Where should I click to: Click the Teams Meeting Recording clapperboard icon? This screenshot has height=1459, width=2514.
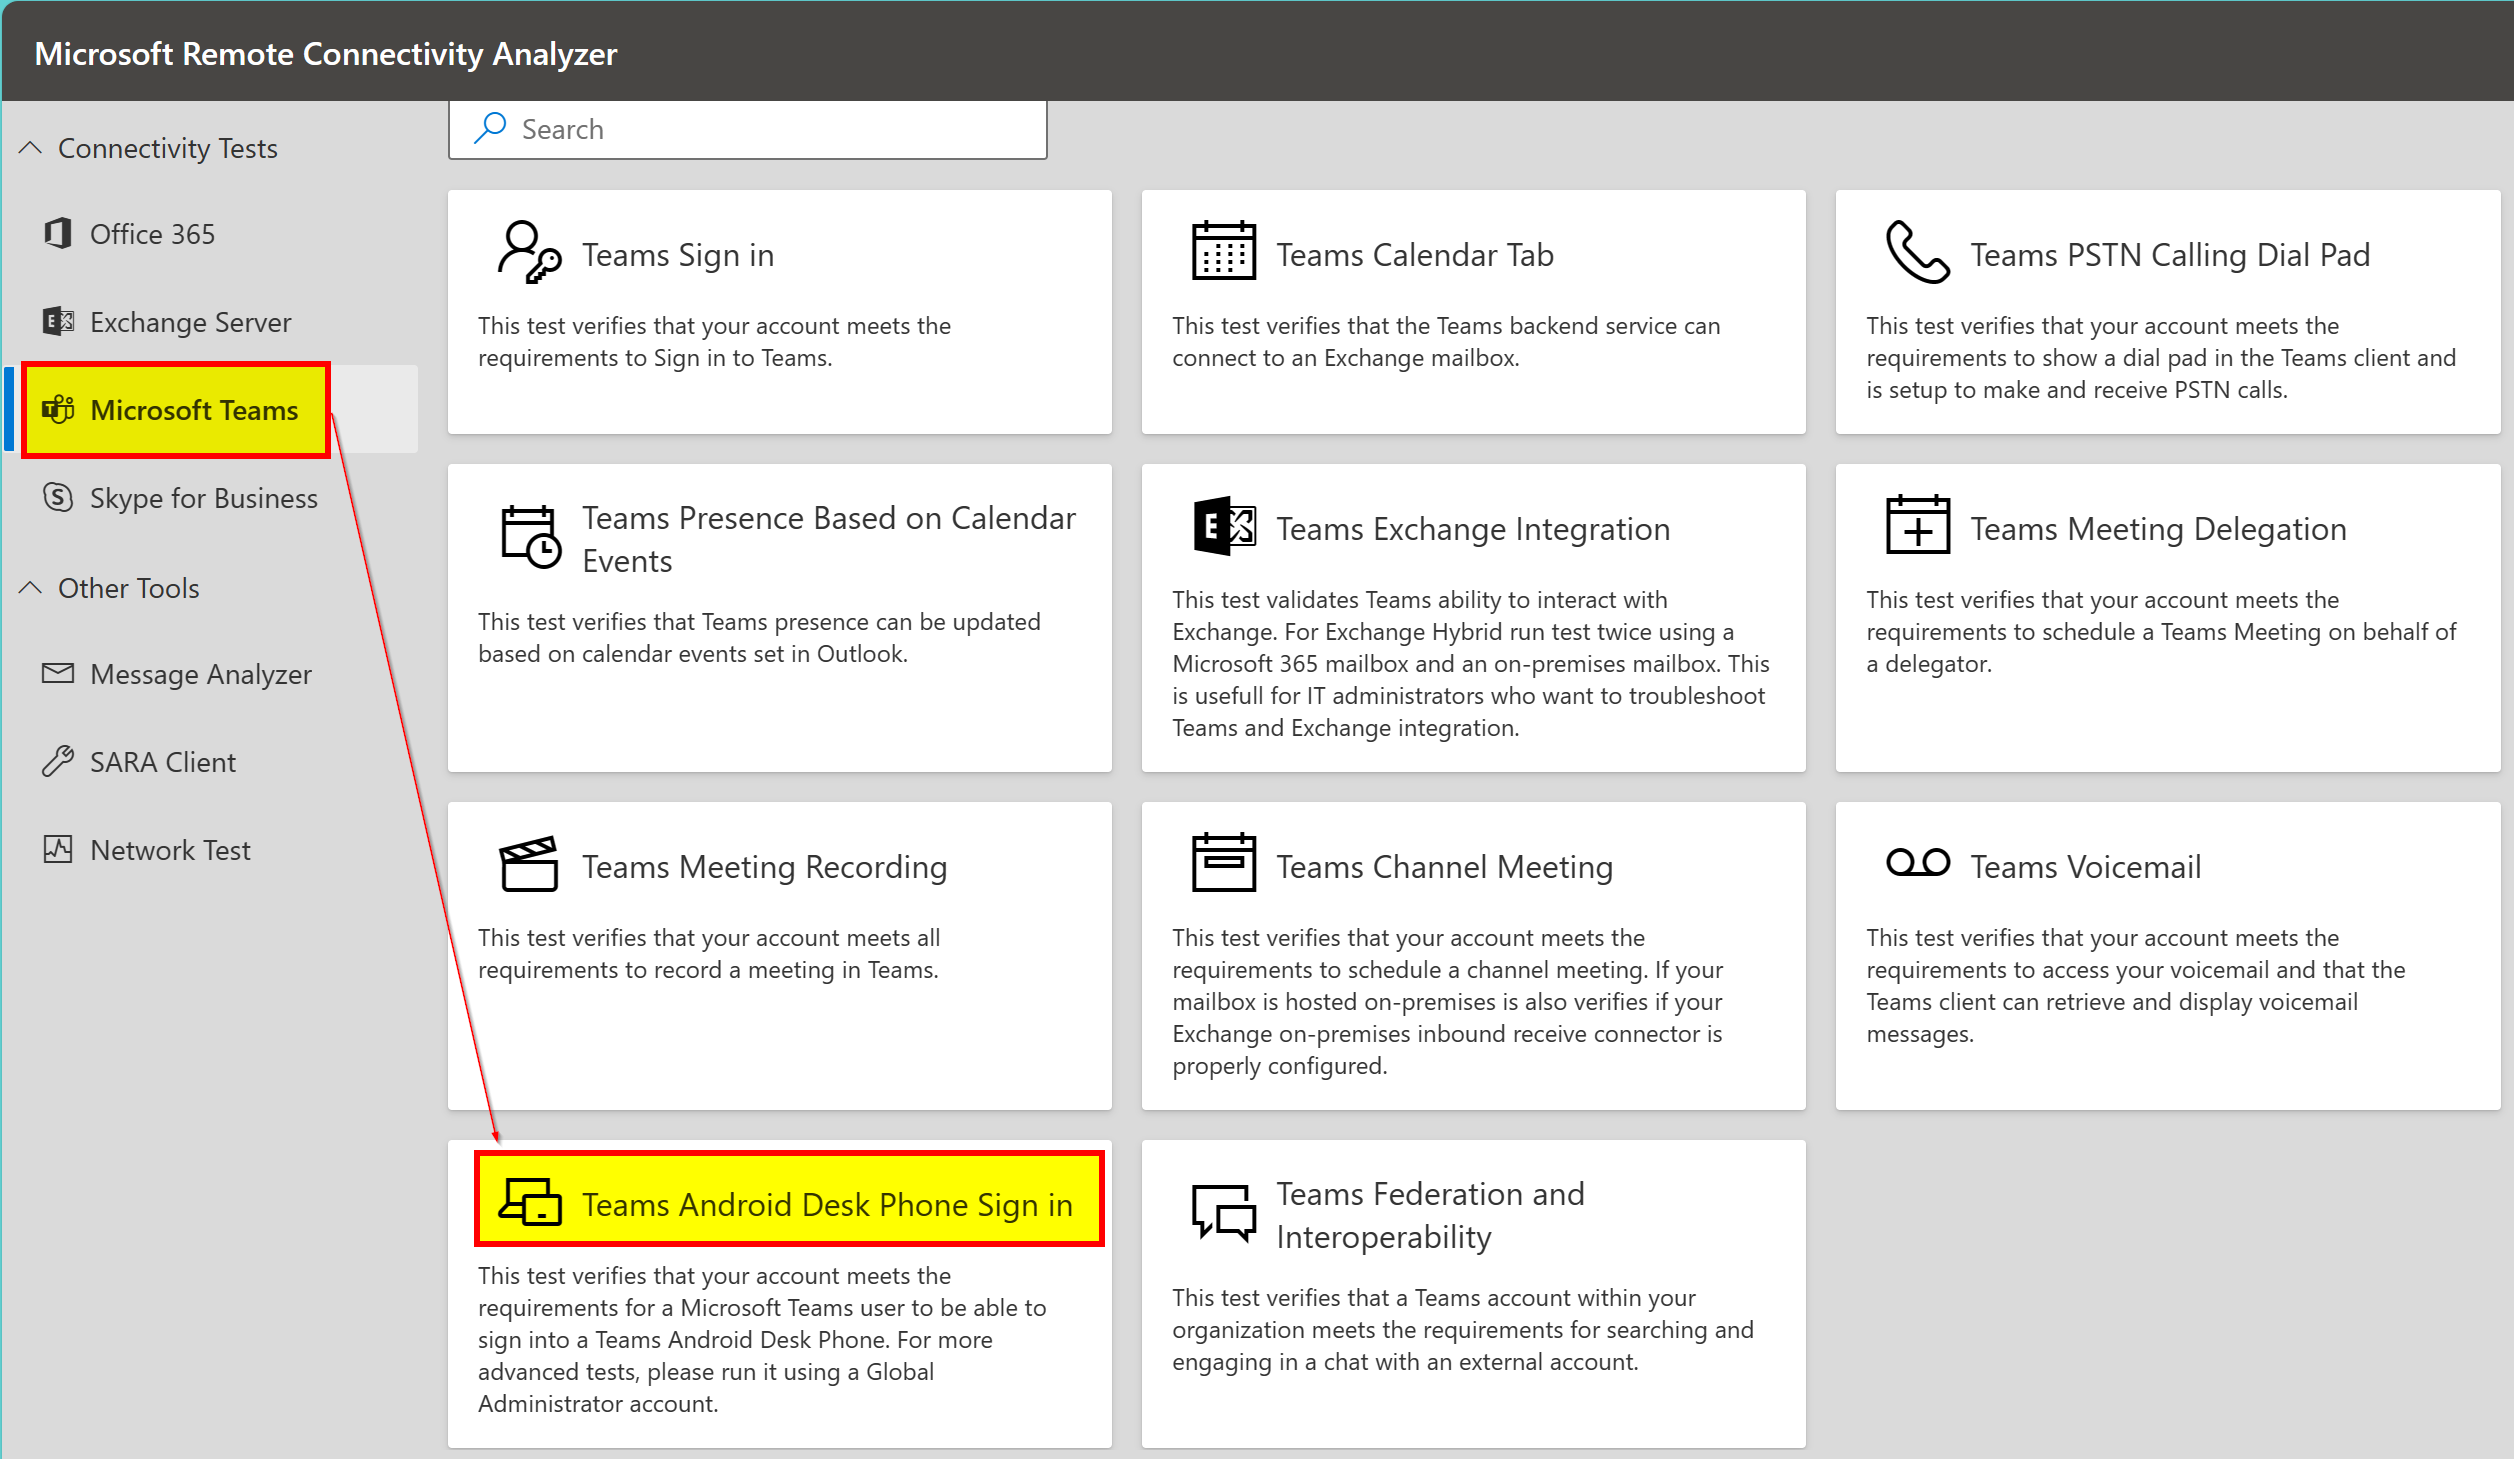529,864
